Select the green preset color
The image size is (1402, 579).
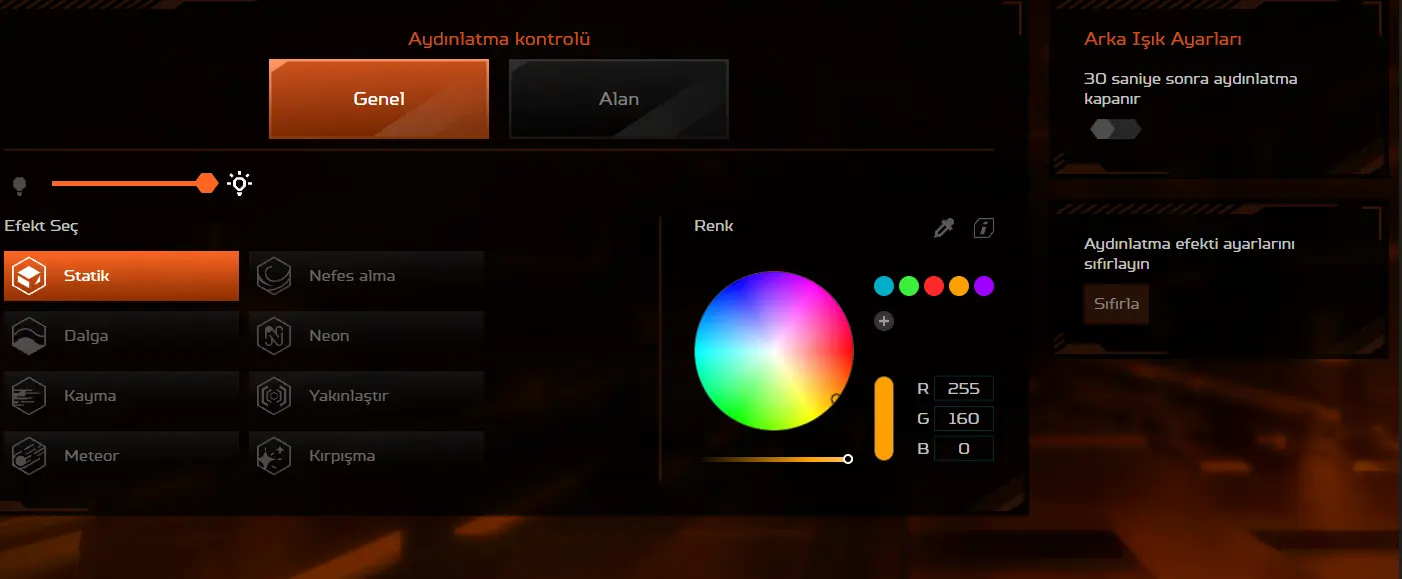click(x=909, y=286)
